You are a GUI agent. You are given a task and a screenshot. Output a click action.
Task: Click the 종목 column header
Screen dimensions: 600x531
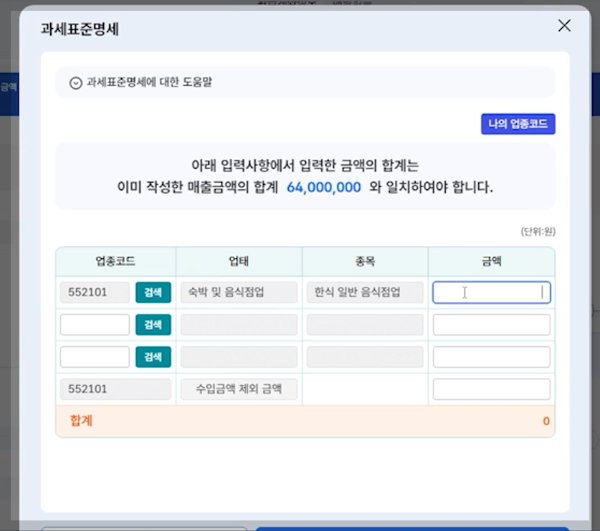pyautogui.click(x=365, y=261)
